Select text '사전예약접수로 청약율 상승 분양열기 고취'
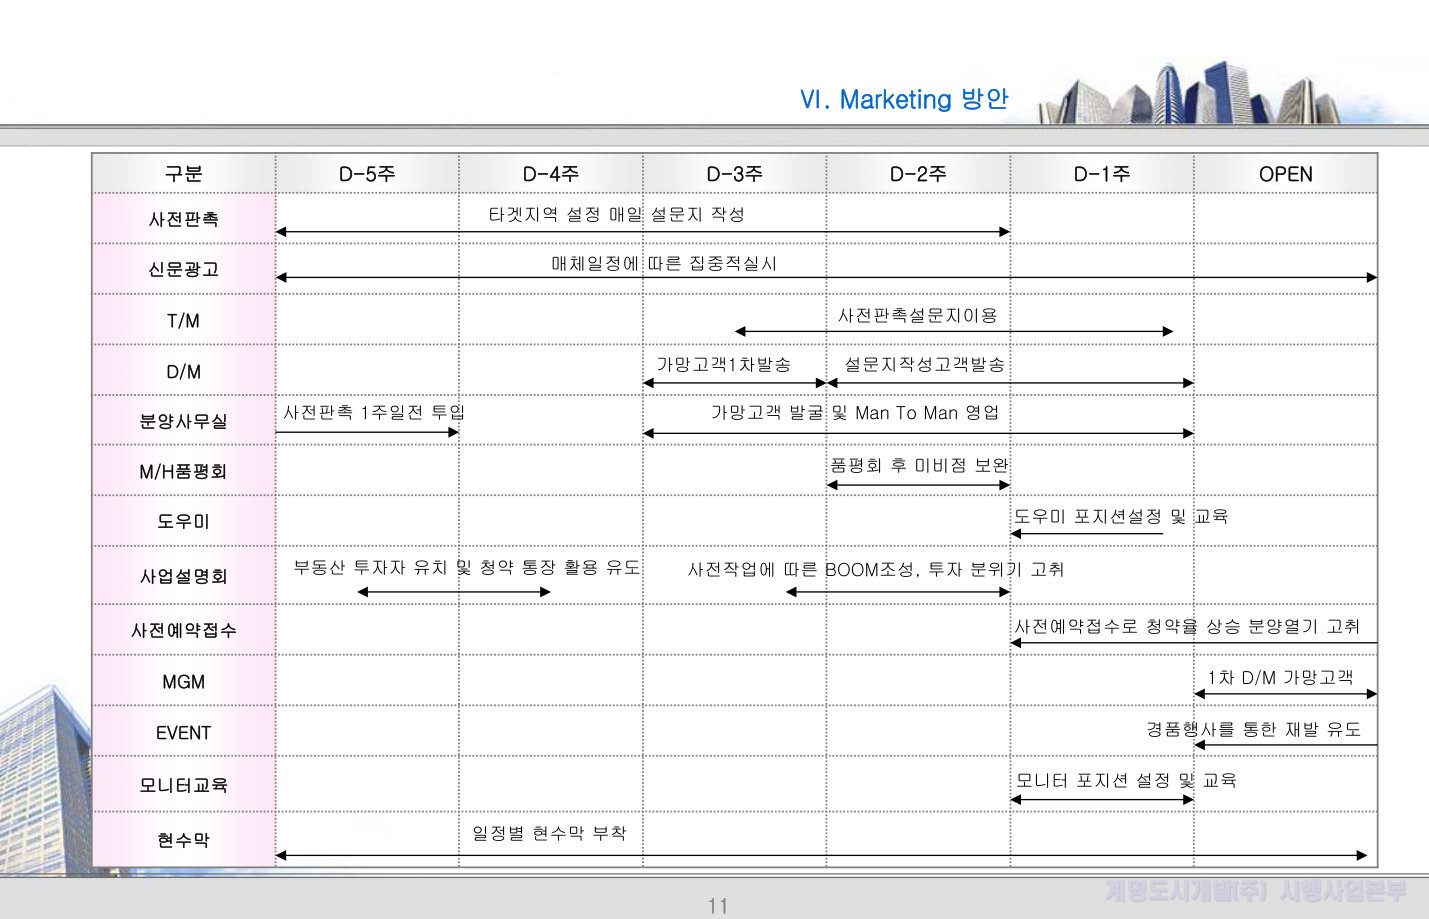1429x919 pixels. pyautogui.click(x=1188, y=626)
